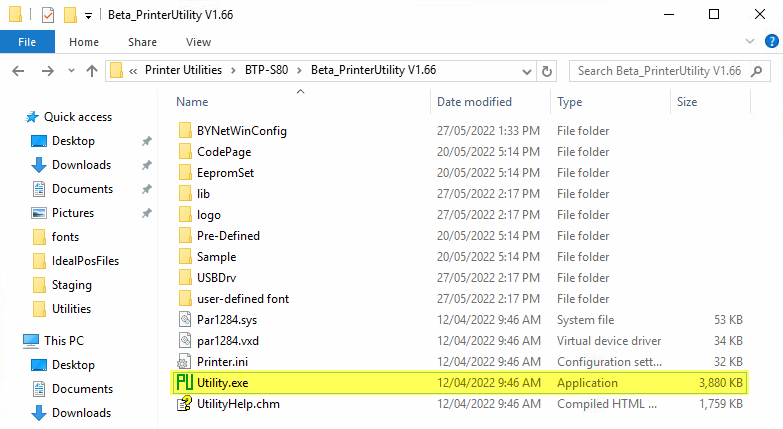Viewport: 783px width, 429px height.
Task: Open pinned Documents under Quick access
Action: pos(82,189)
